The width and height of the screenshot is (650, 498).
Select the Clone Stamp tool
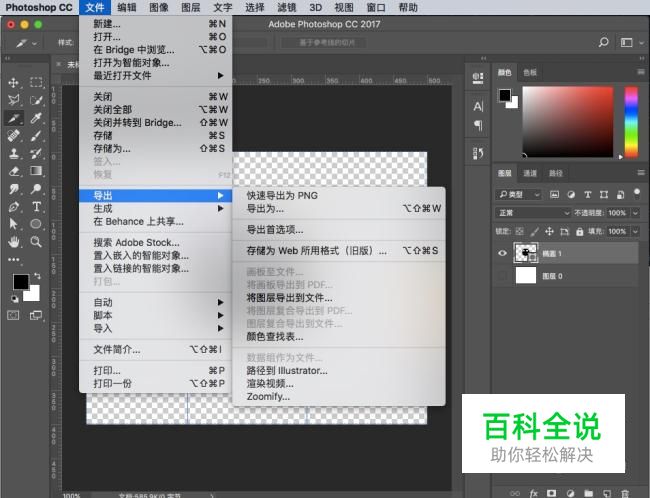tap(13, 153)
